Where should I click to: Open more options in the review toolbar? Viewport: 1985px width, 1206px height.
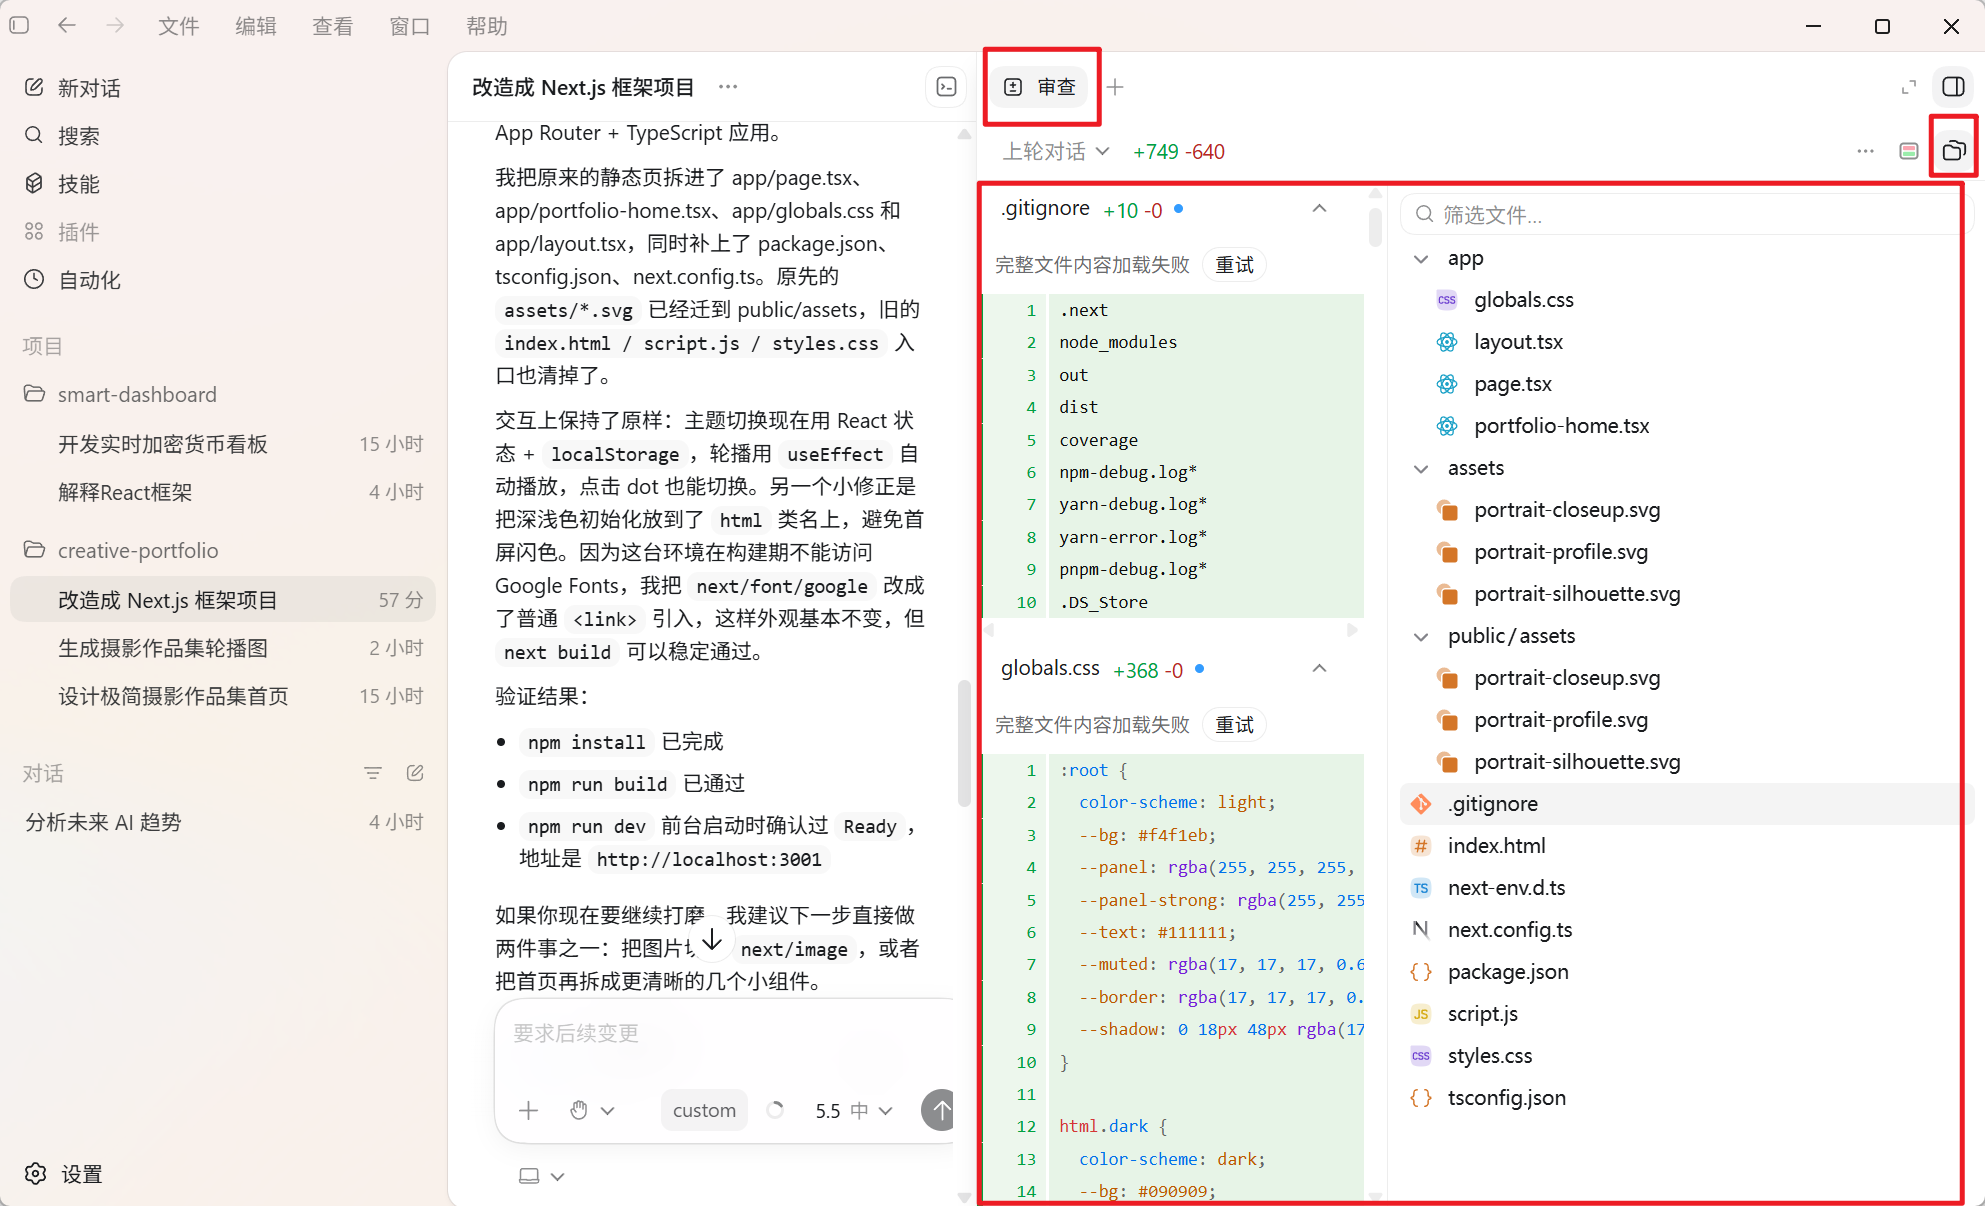pyautogui.click(x=1865, y=151)
